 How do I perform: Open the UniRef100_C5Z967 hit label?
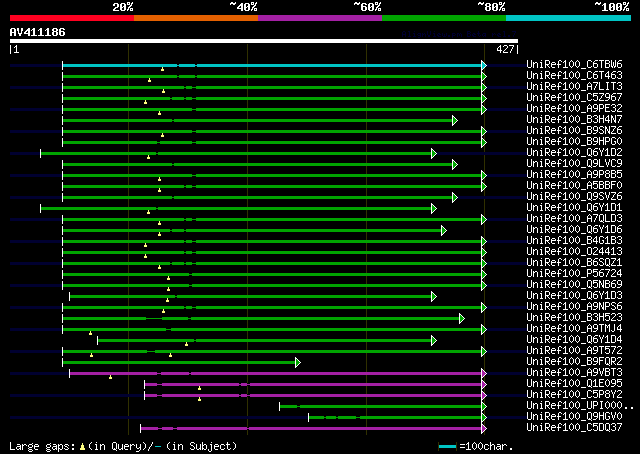tap(574, 98)
